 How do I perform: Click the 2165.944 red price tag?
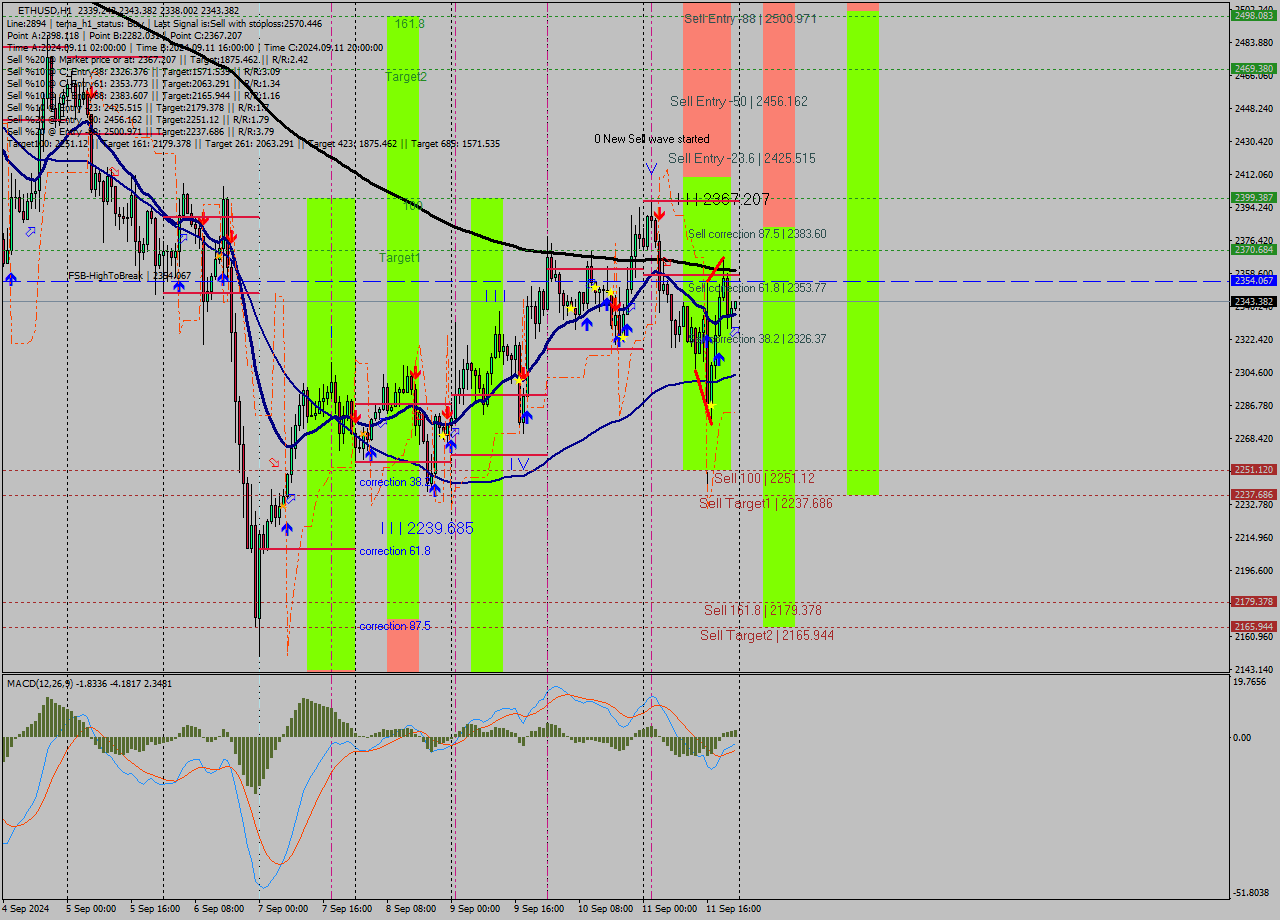(x=1253, y=627)
